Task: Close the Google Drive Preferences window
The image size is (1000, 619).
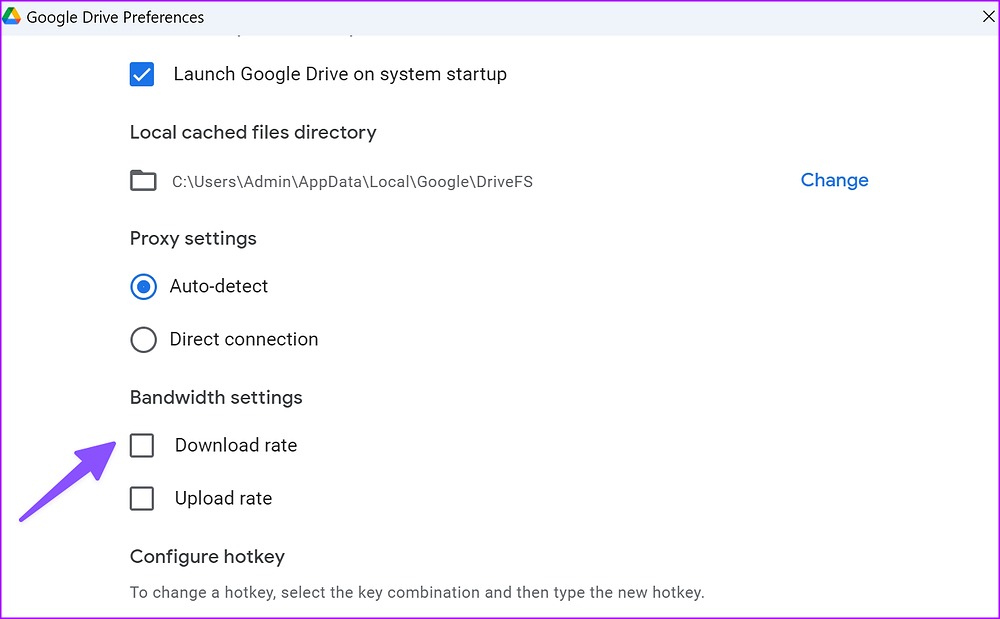Action: click(988, 16)
